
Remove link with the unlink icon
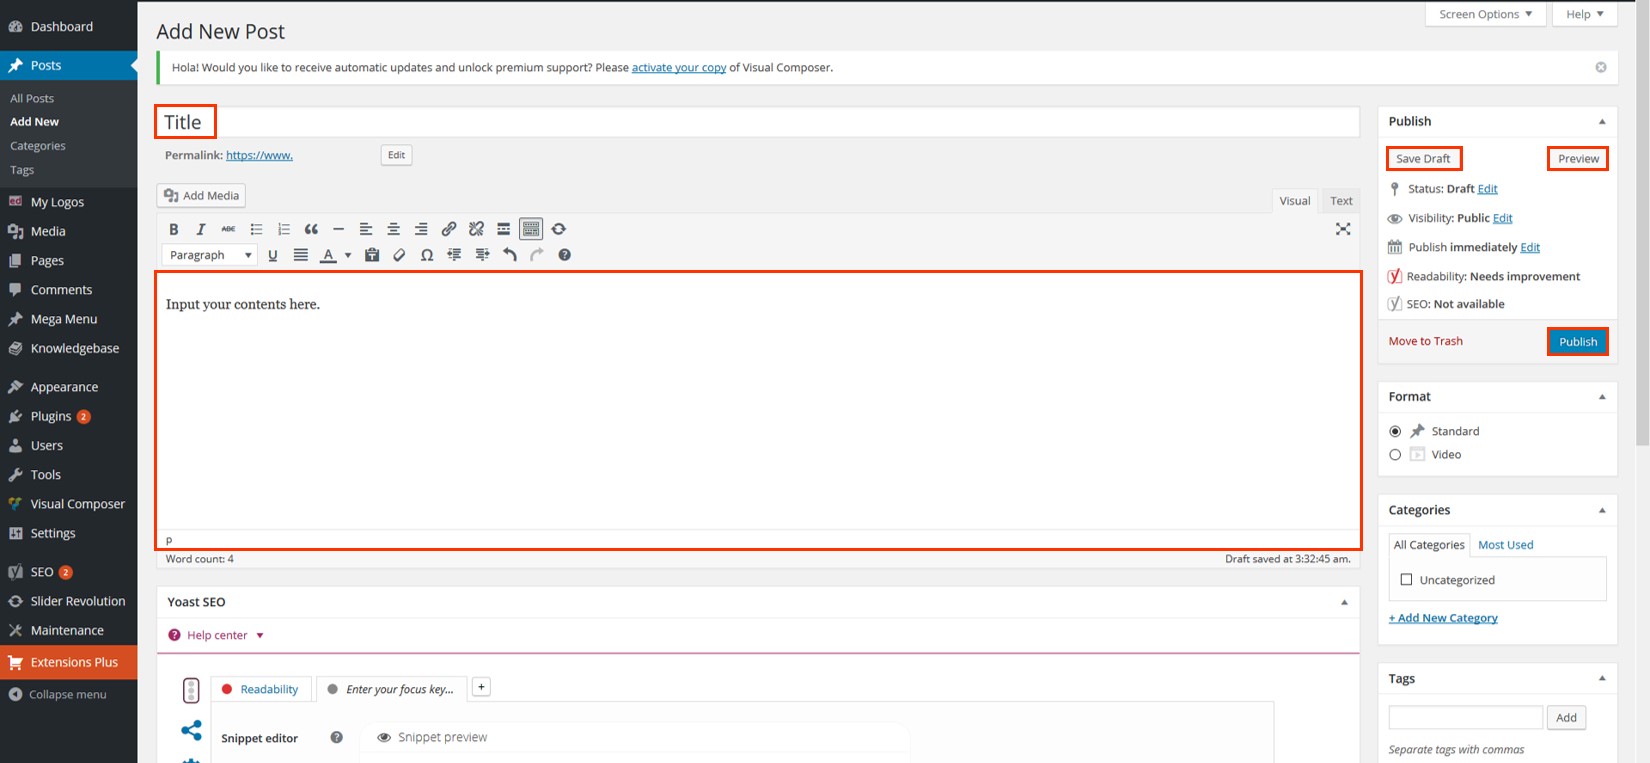pos(476,229)
